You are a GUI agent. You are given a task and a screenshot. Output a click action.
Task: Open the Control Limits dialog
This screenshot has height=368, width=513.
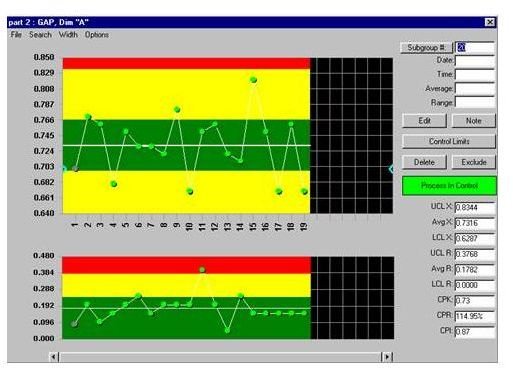449,141
